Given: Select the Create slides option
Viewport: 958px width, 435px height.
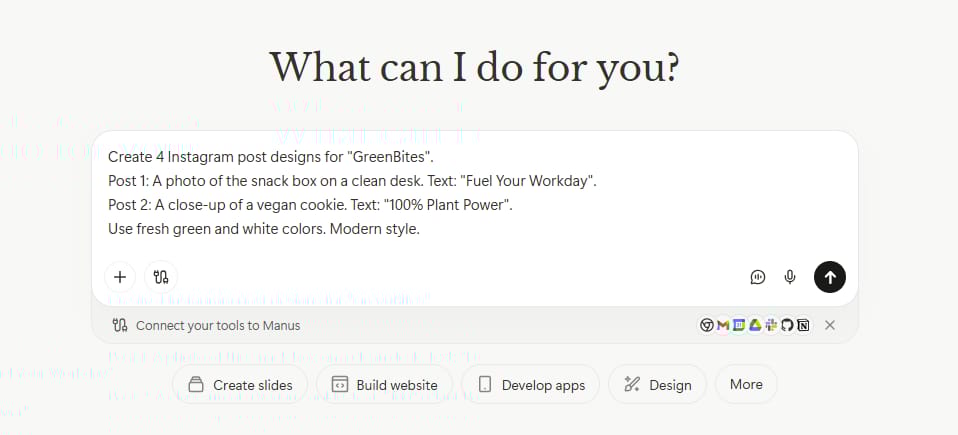Looking at the screenshot, I should pyautogui.click(x=240, y=385).
